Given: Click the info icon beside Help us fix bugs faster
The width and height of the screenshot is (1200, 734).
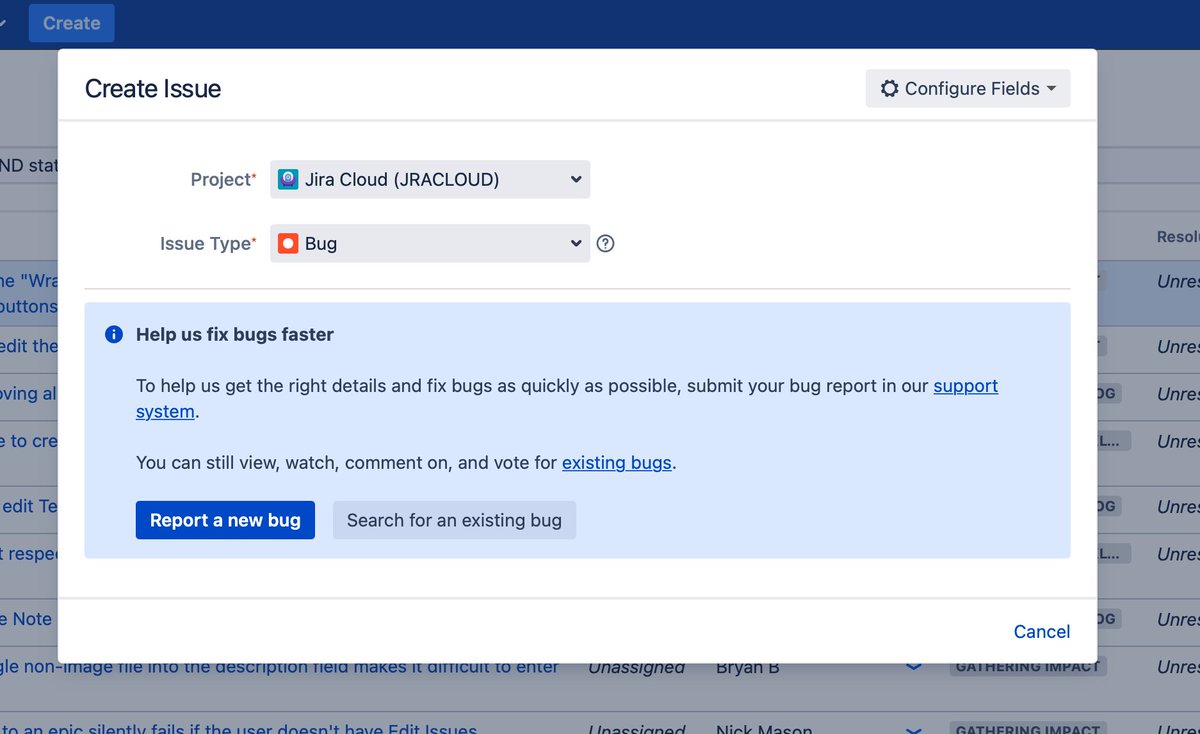Looking at the screenshot, I should 114,334.
